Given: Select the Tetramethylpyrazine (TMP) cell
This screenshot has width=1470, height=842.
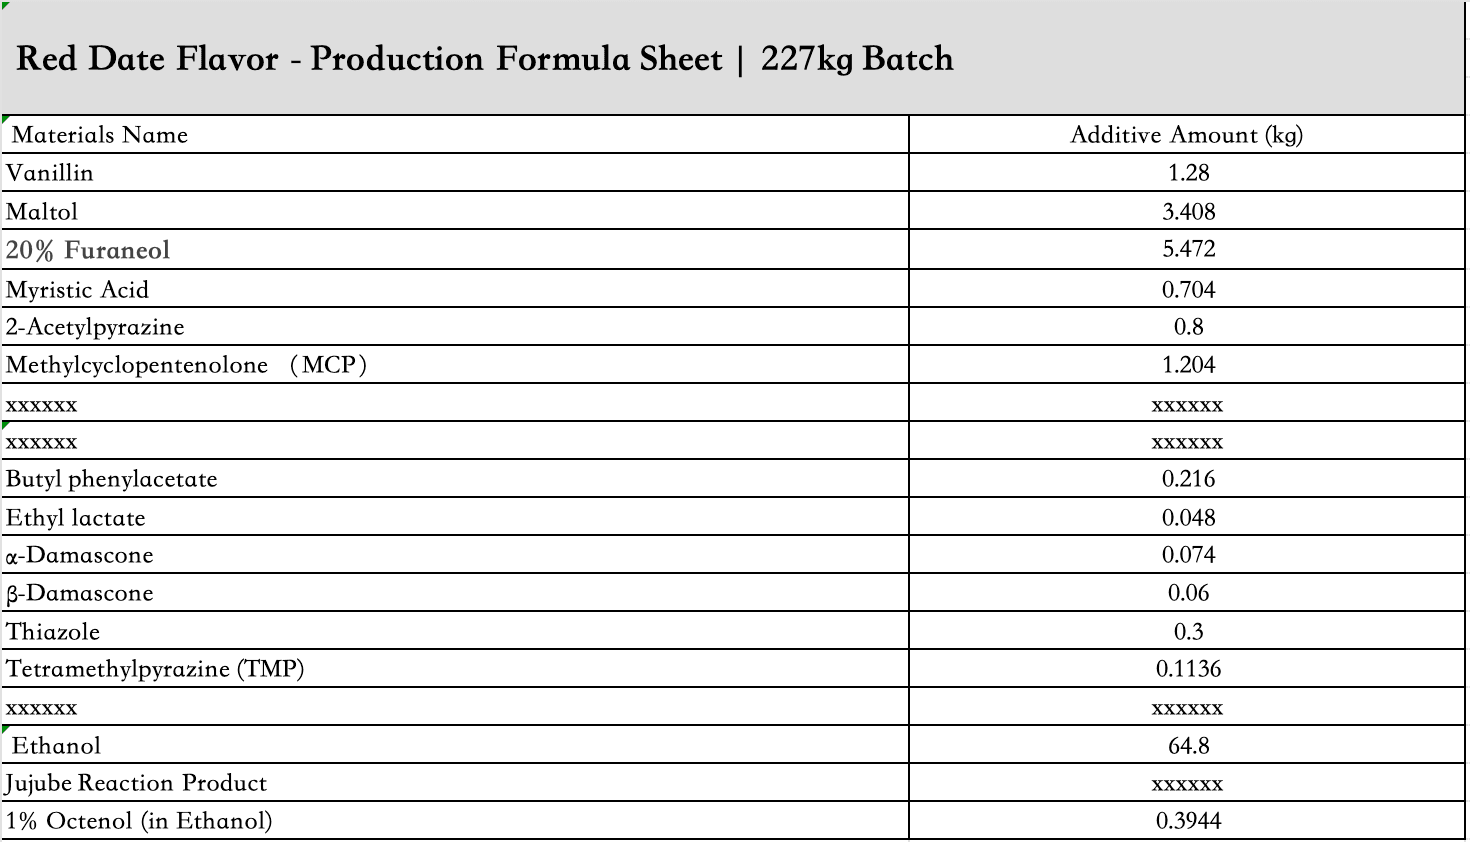Looking at the screenshot, I should tap(455, 669).
